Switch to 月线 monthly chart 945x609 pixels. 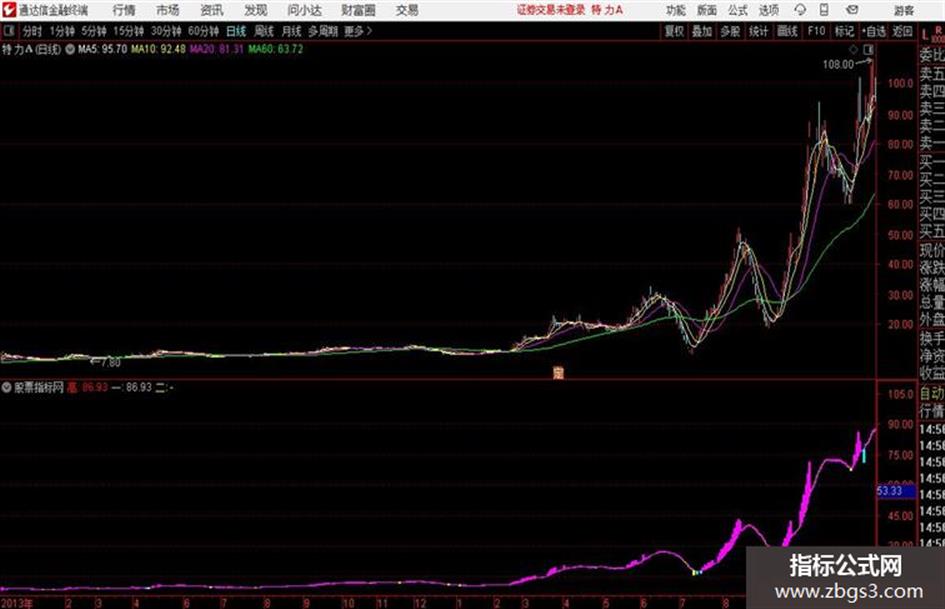(291, 31)
